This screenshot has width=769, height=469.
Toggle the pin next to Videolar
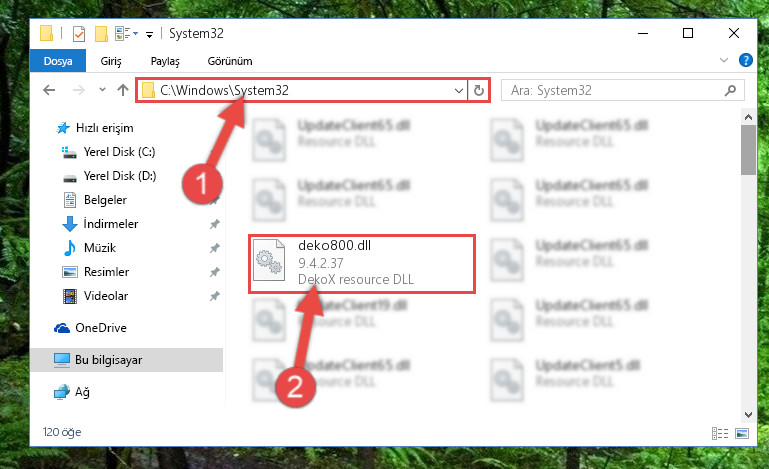click(x=214, y=296)
